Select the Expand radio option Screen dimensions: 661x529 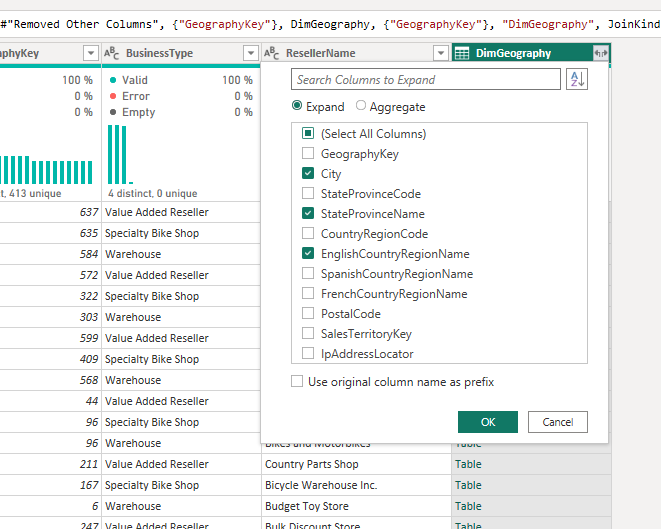click(297, 107)
